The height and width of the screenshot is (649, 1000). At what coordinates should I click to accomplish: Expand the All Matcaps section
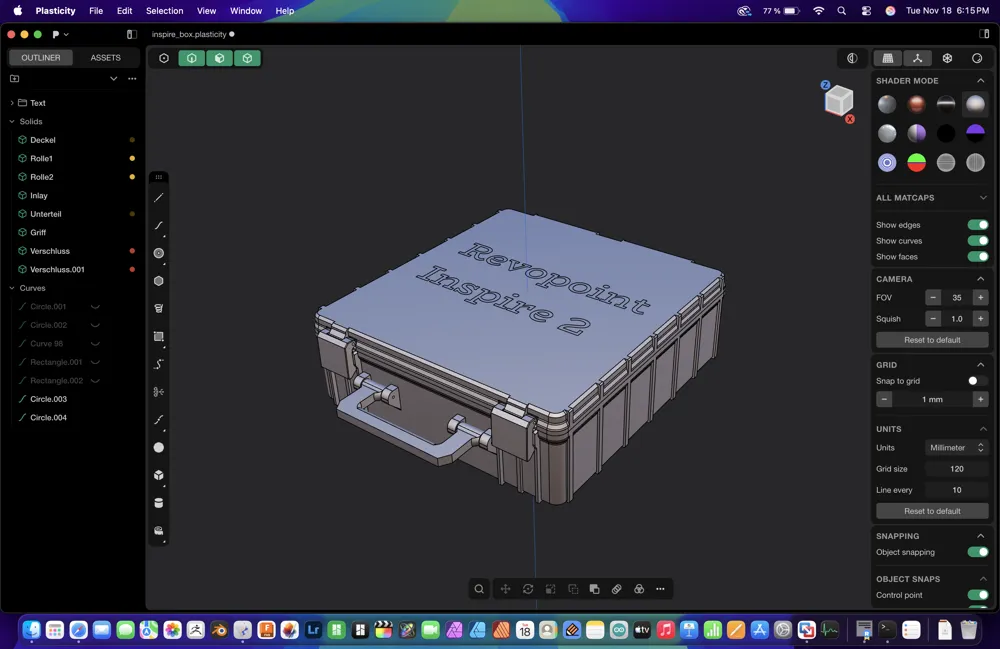click(x=983, y=198)
